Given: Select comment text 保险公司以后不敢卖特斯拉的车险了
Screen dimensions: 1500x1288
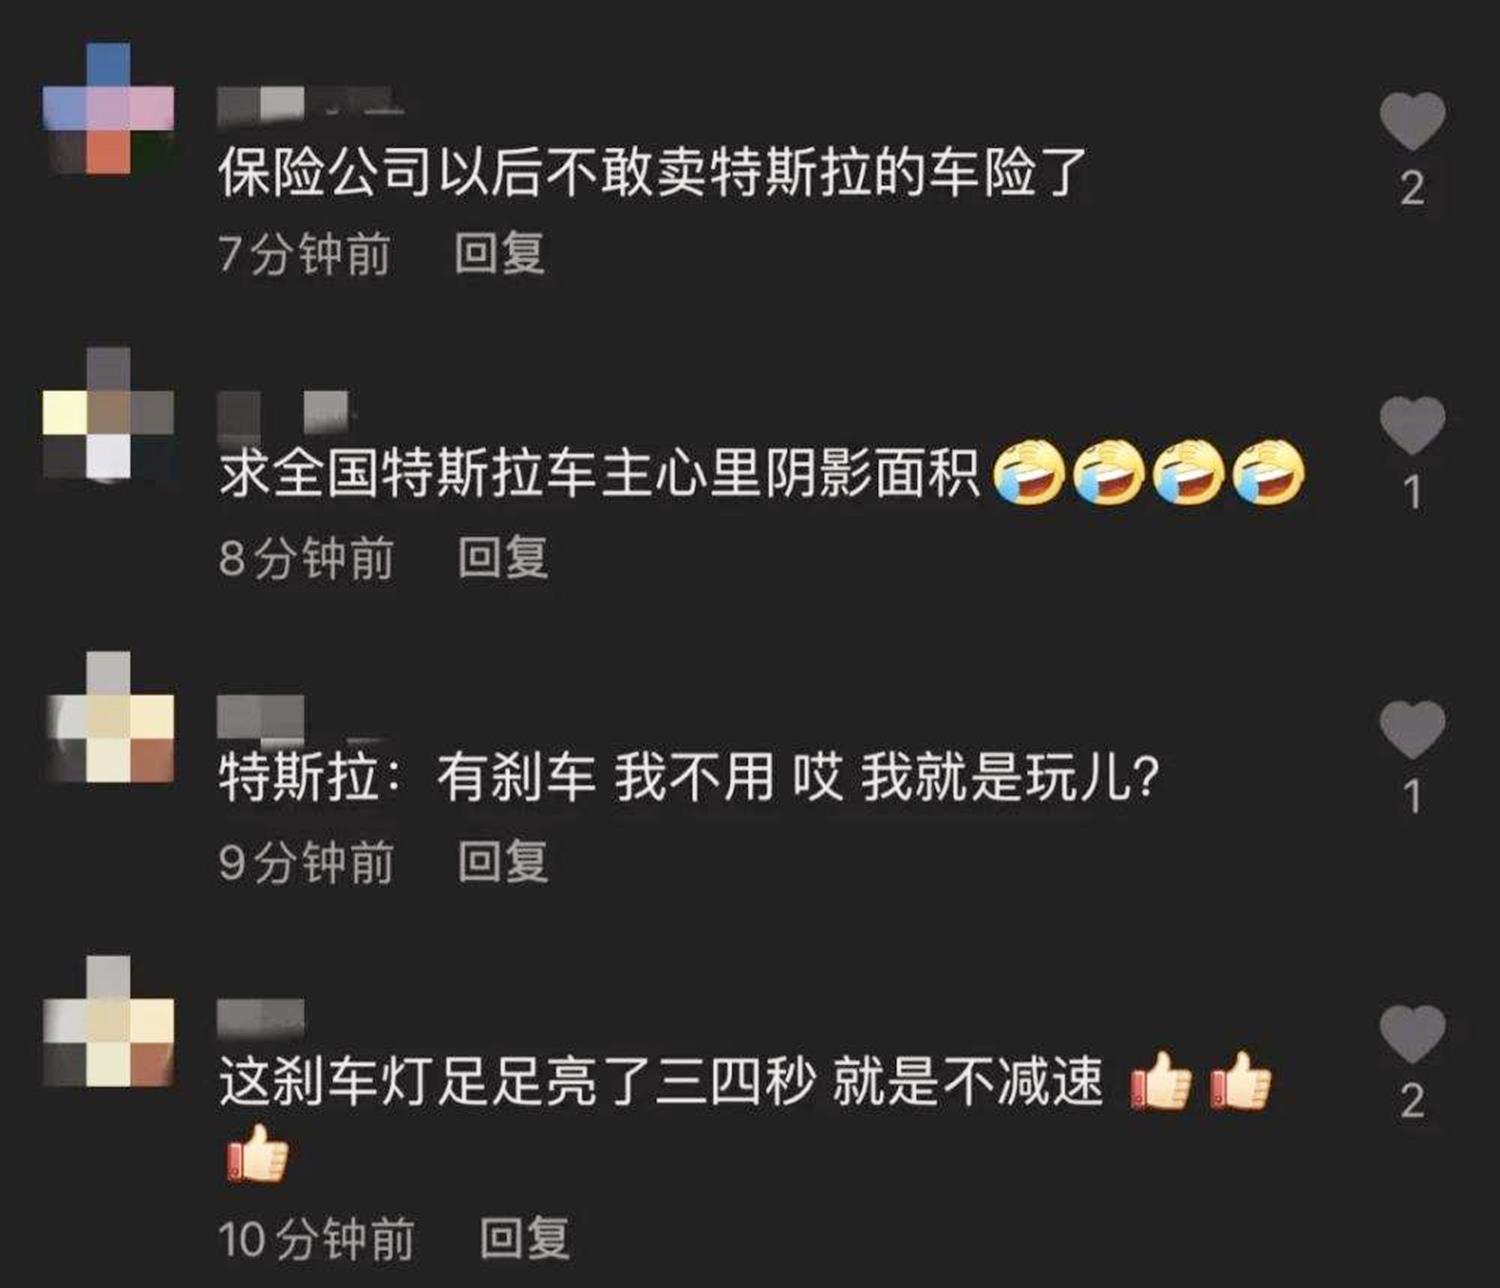Looking at the screenshot, I should [652, 172].
